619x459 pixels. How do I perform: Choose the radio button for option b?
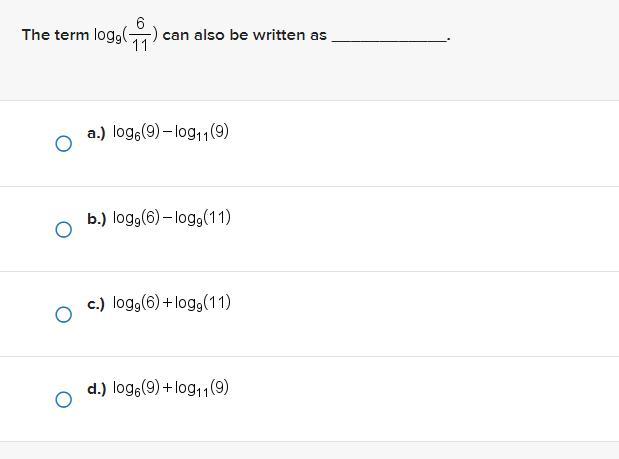coord(64,229)
